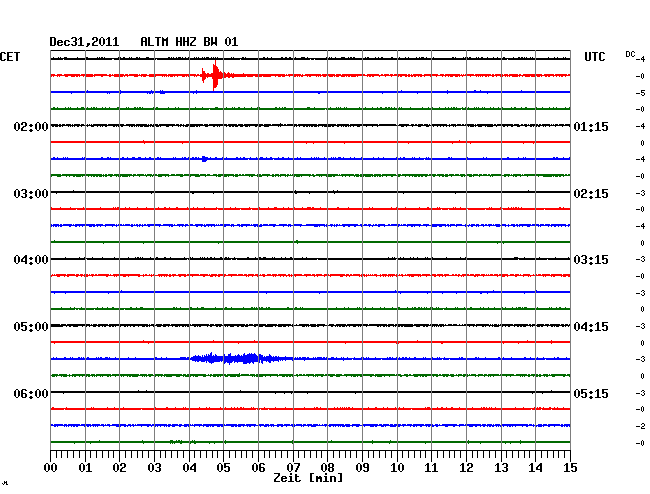Click minute 10 on the time axis
Viewport: 650px width, 494px height.
click(397, 467)
